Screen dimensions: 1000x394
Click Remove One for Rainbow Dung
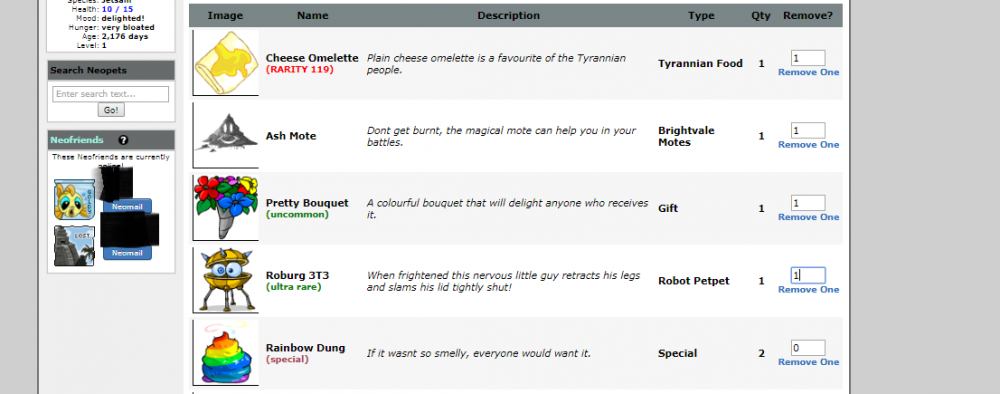click(x=808, y=362)
